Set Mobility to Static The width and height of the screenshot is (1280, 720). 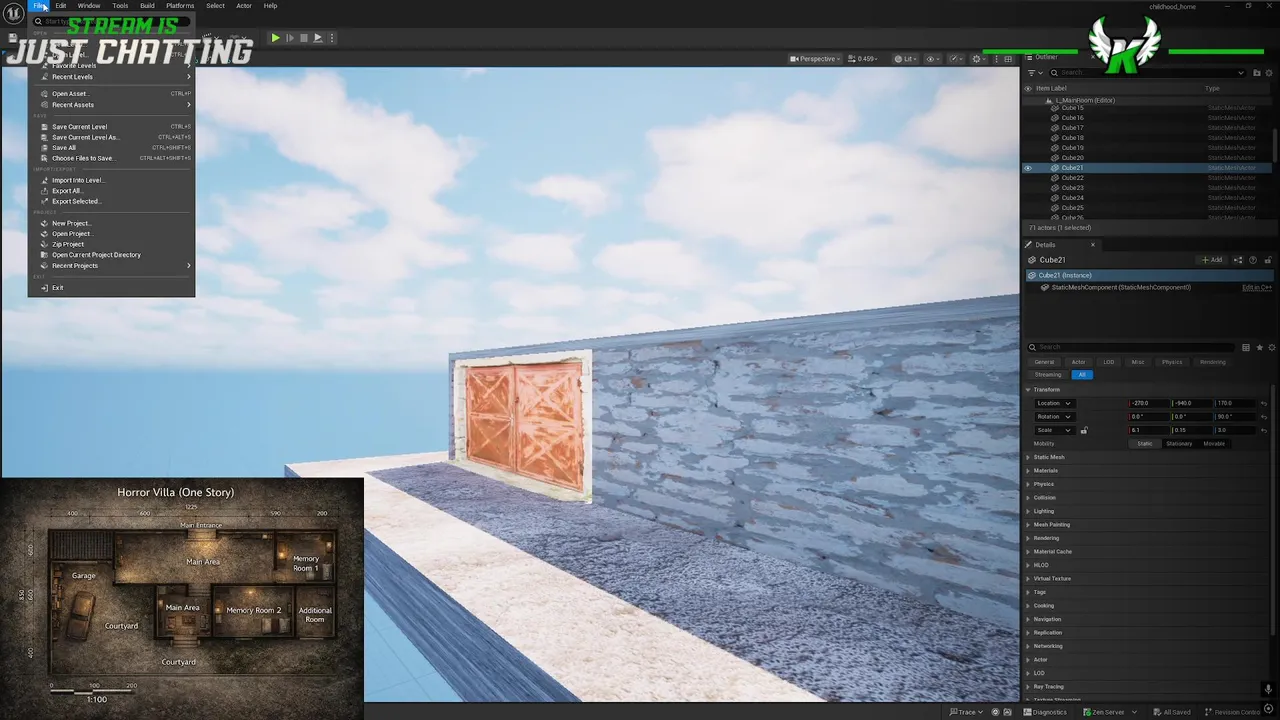(x=1145, y=444)
